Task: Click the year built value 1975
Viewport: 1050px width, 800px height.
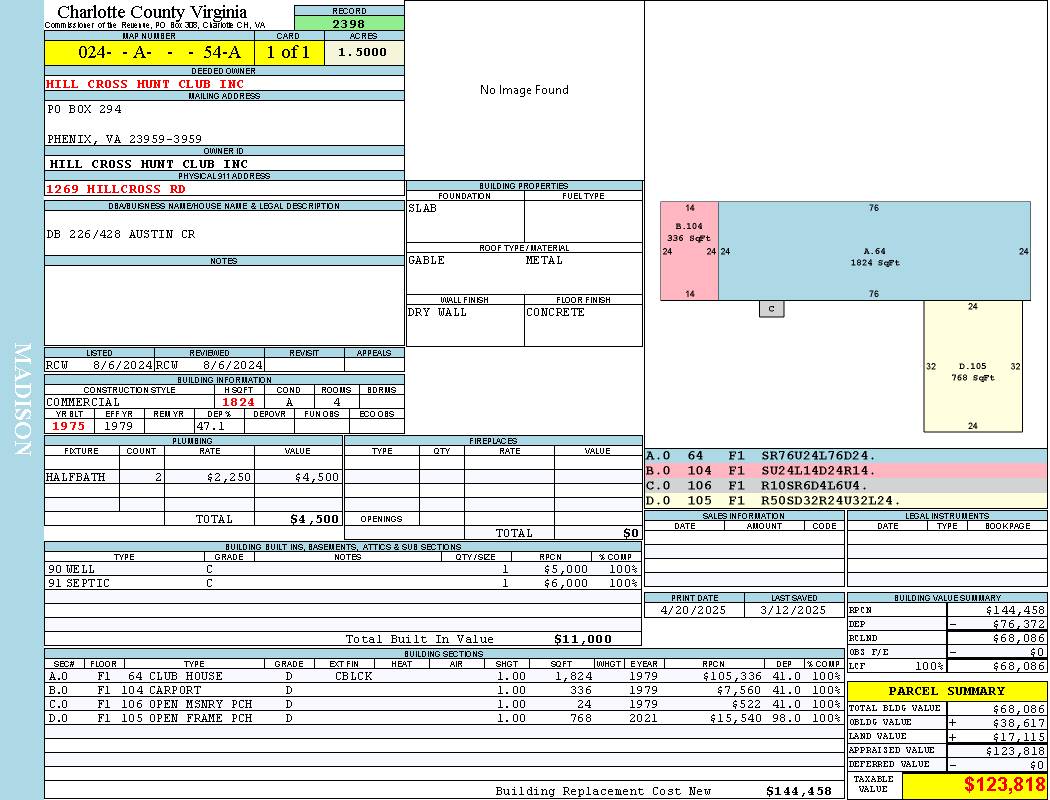Action: coord(69,426)
